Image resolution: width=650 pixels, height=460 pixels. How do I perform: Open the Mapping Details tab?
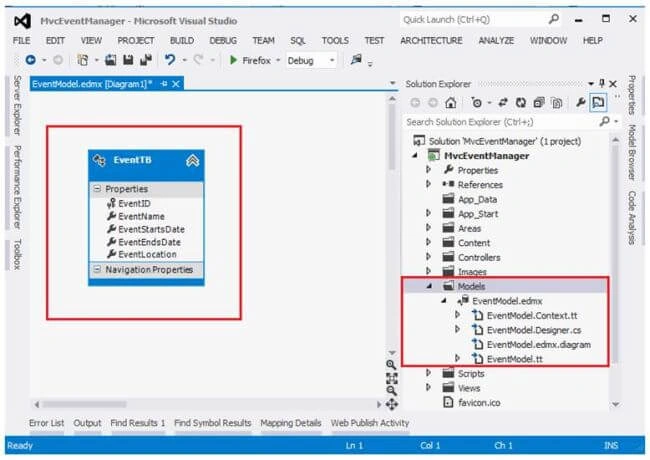pyautogui.click(x=291, y=423)
